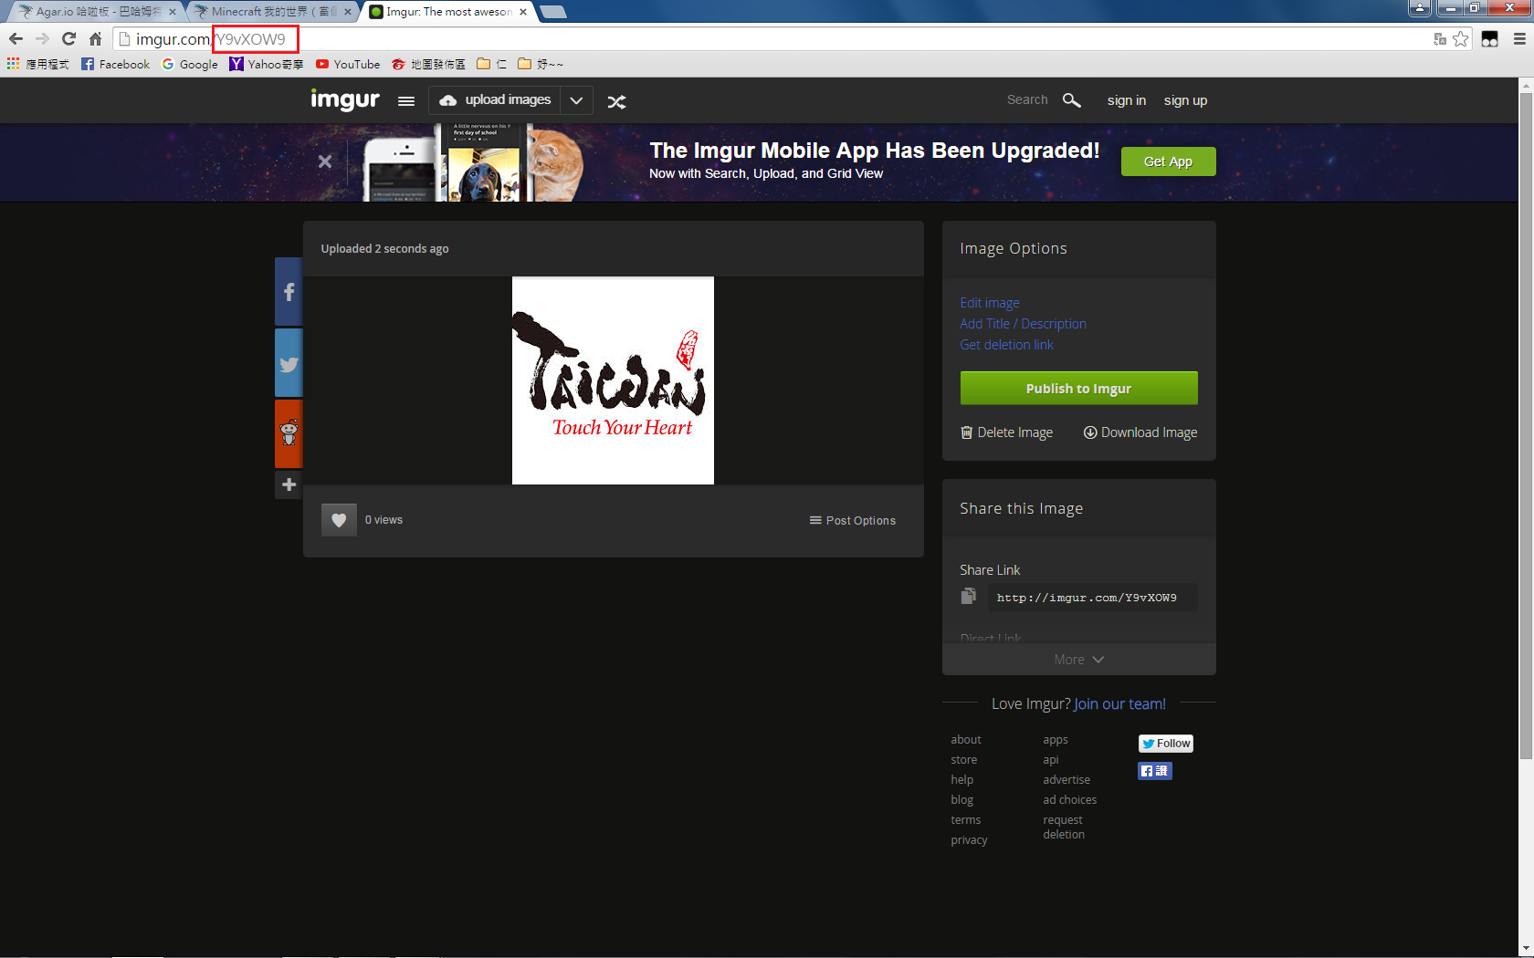
Task: Click the plus icon for more sharing
Action: (289, 485)
